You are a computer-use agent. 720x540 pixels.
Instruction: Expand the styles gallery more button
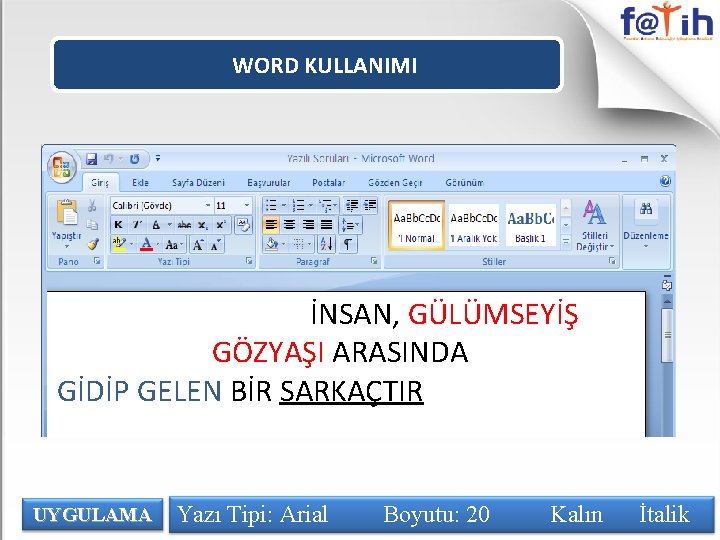[566, 242]
